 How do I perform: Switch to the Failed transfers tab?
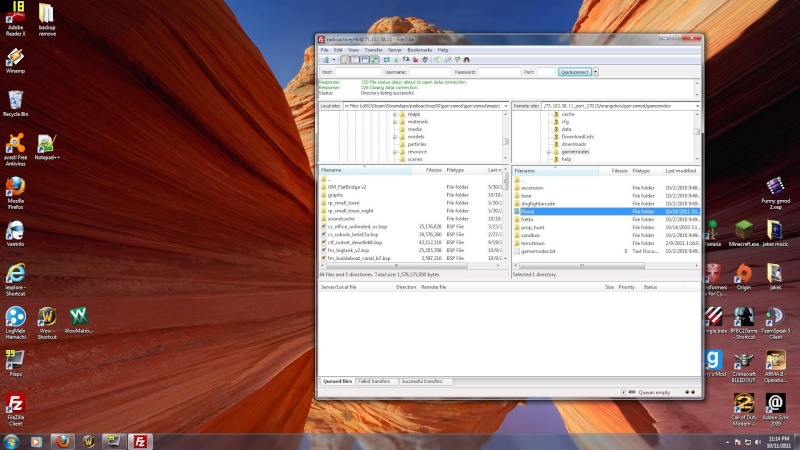[x=375, y=381]
